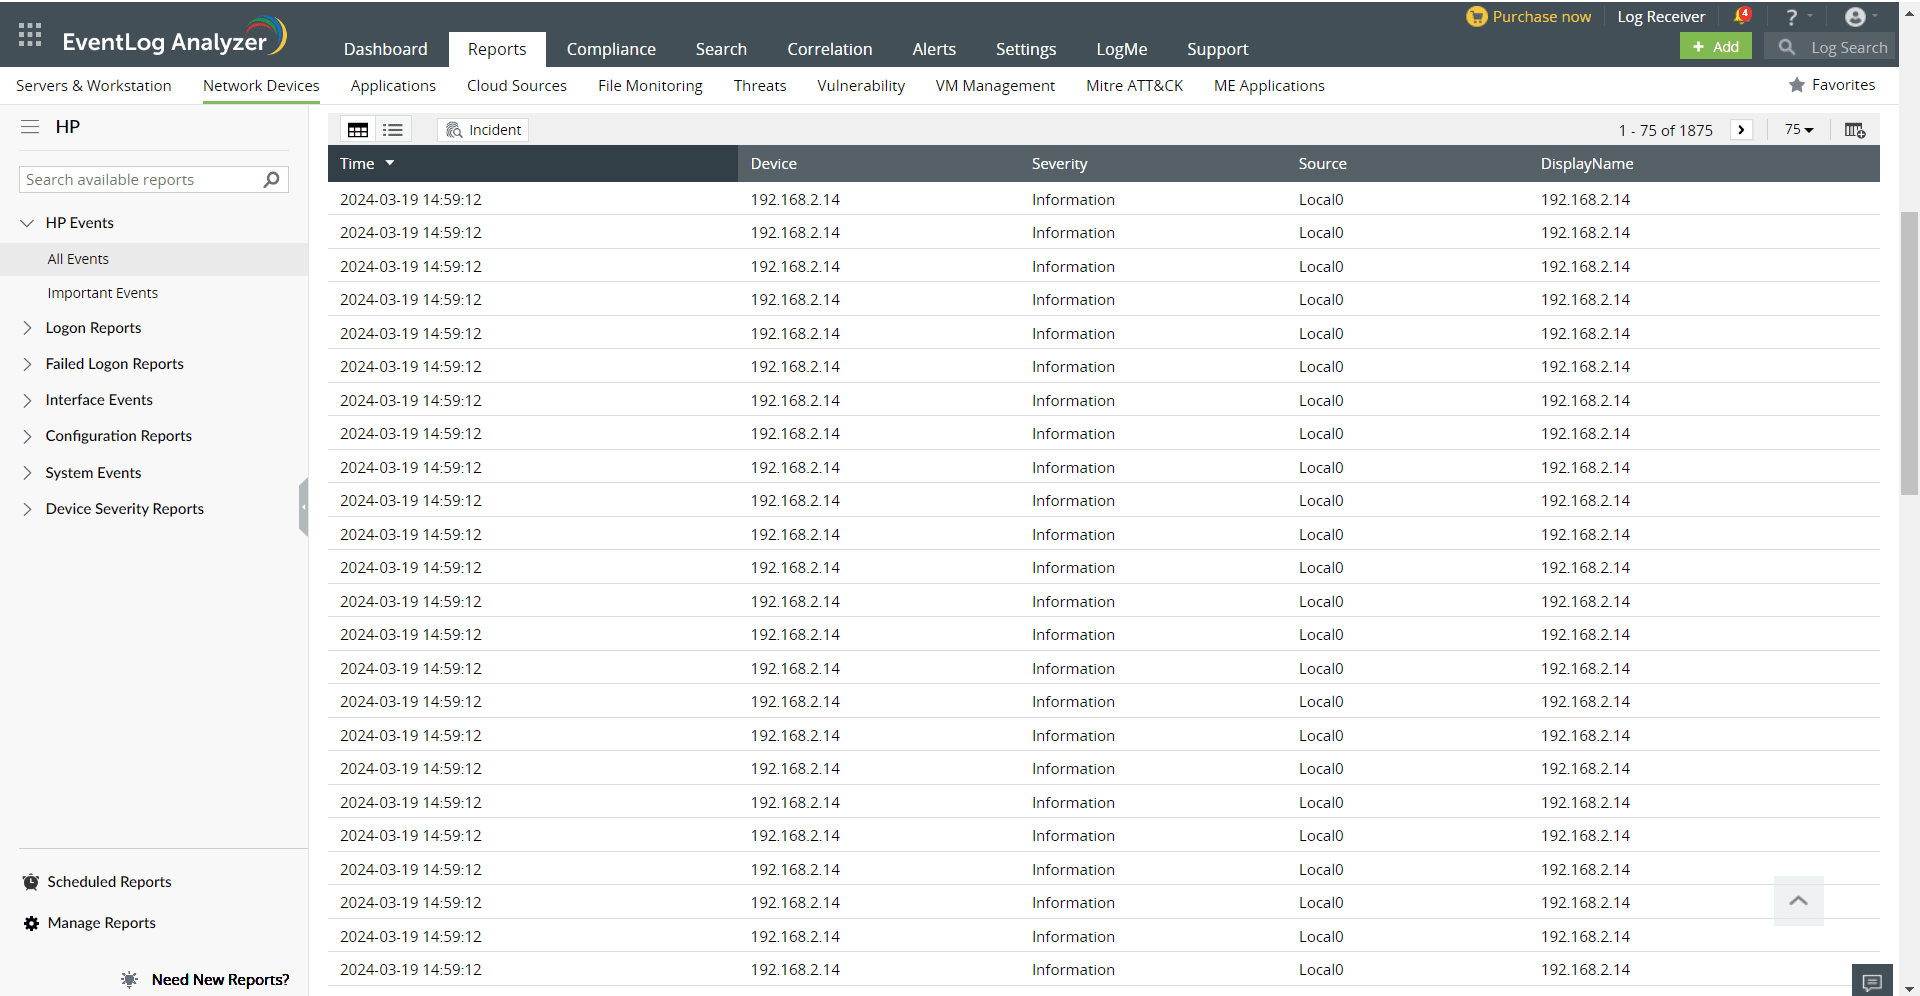Open the File Monitoring subtab

650,86
